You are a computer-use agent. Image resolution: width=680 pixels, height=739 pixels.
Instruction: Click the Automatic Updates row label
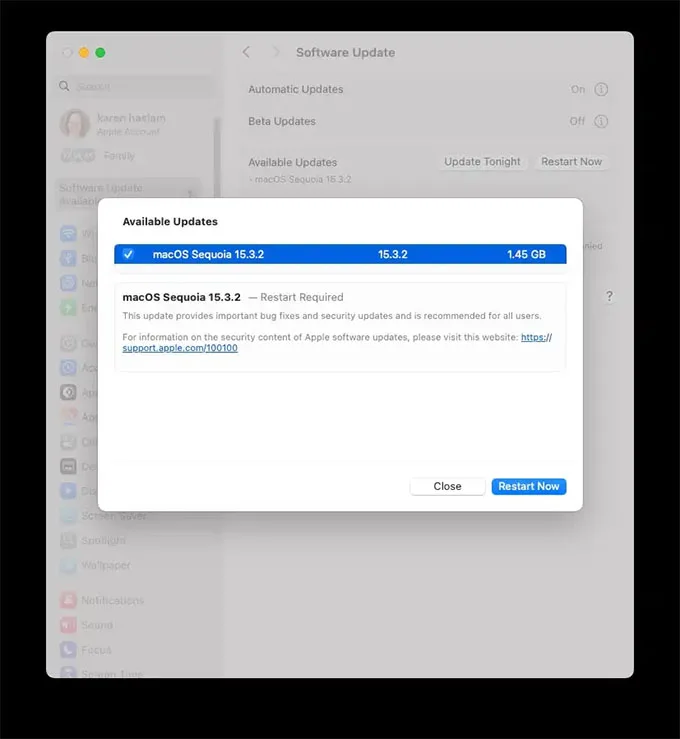295,89
